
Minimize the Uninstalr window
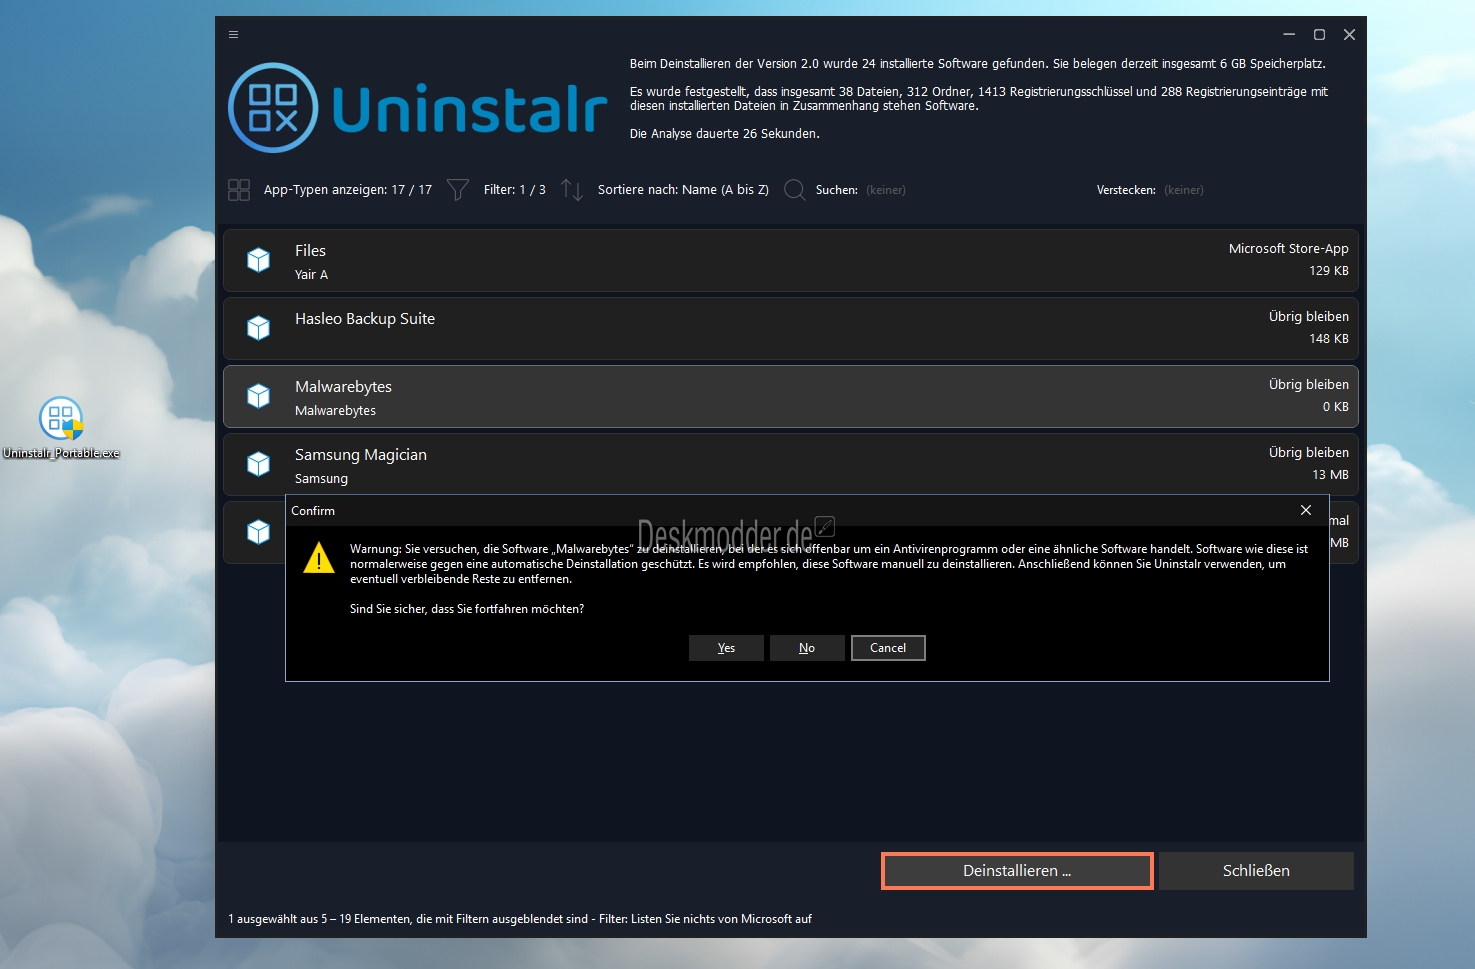point(1289,34)
